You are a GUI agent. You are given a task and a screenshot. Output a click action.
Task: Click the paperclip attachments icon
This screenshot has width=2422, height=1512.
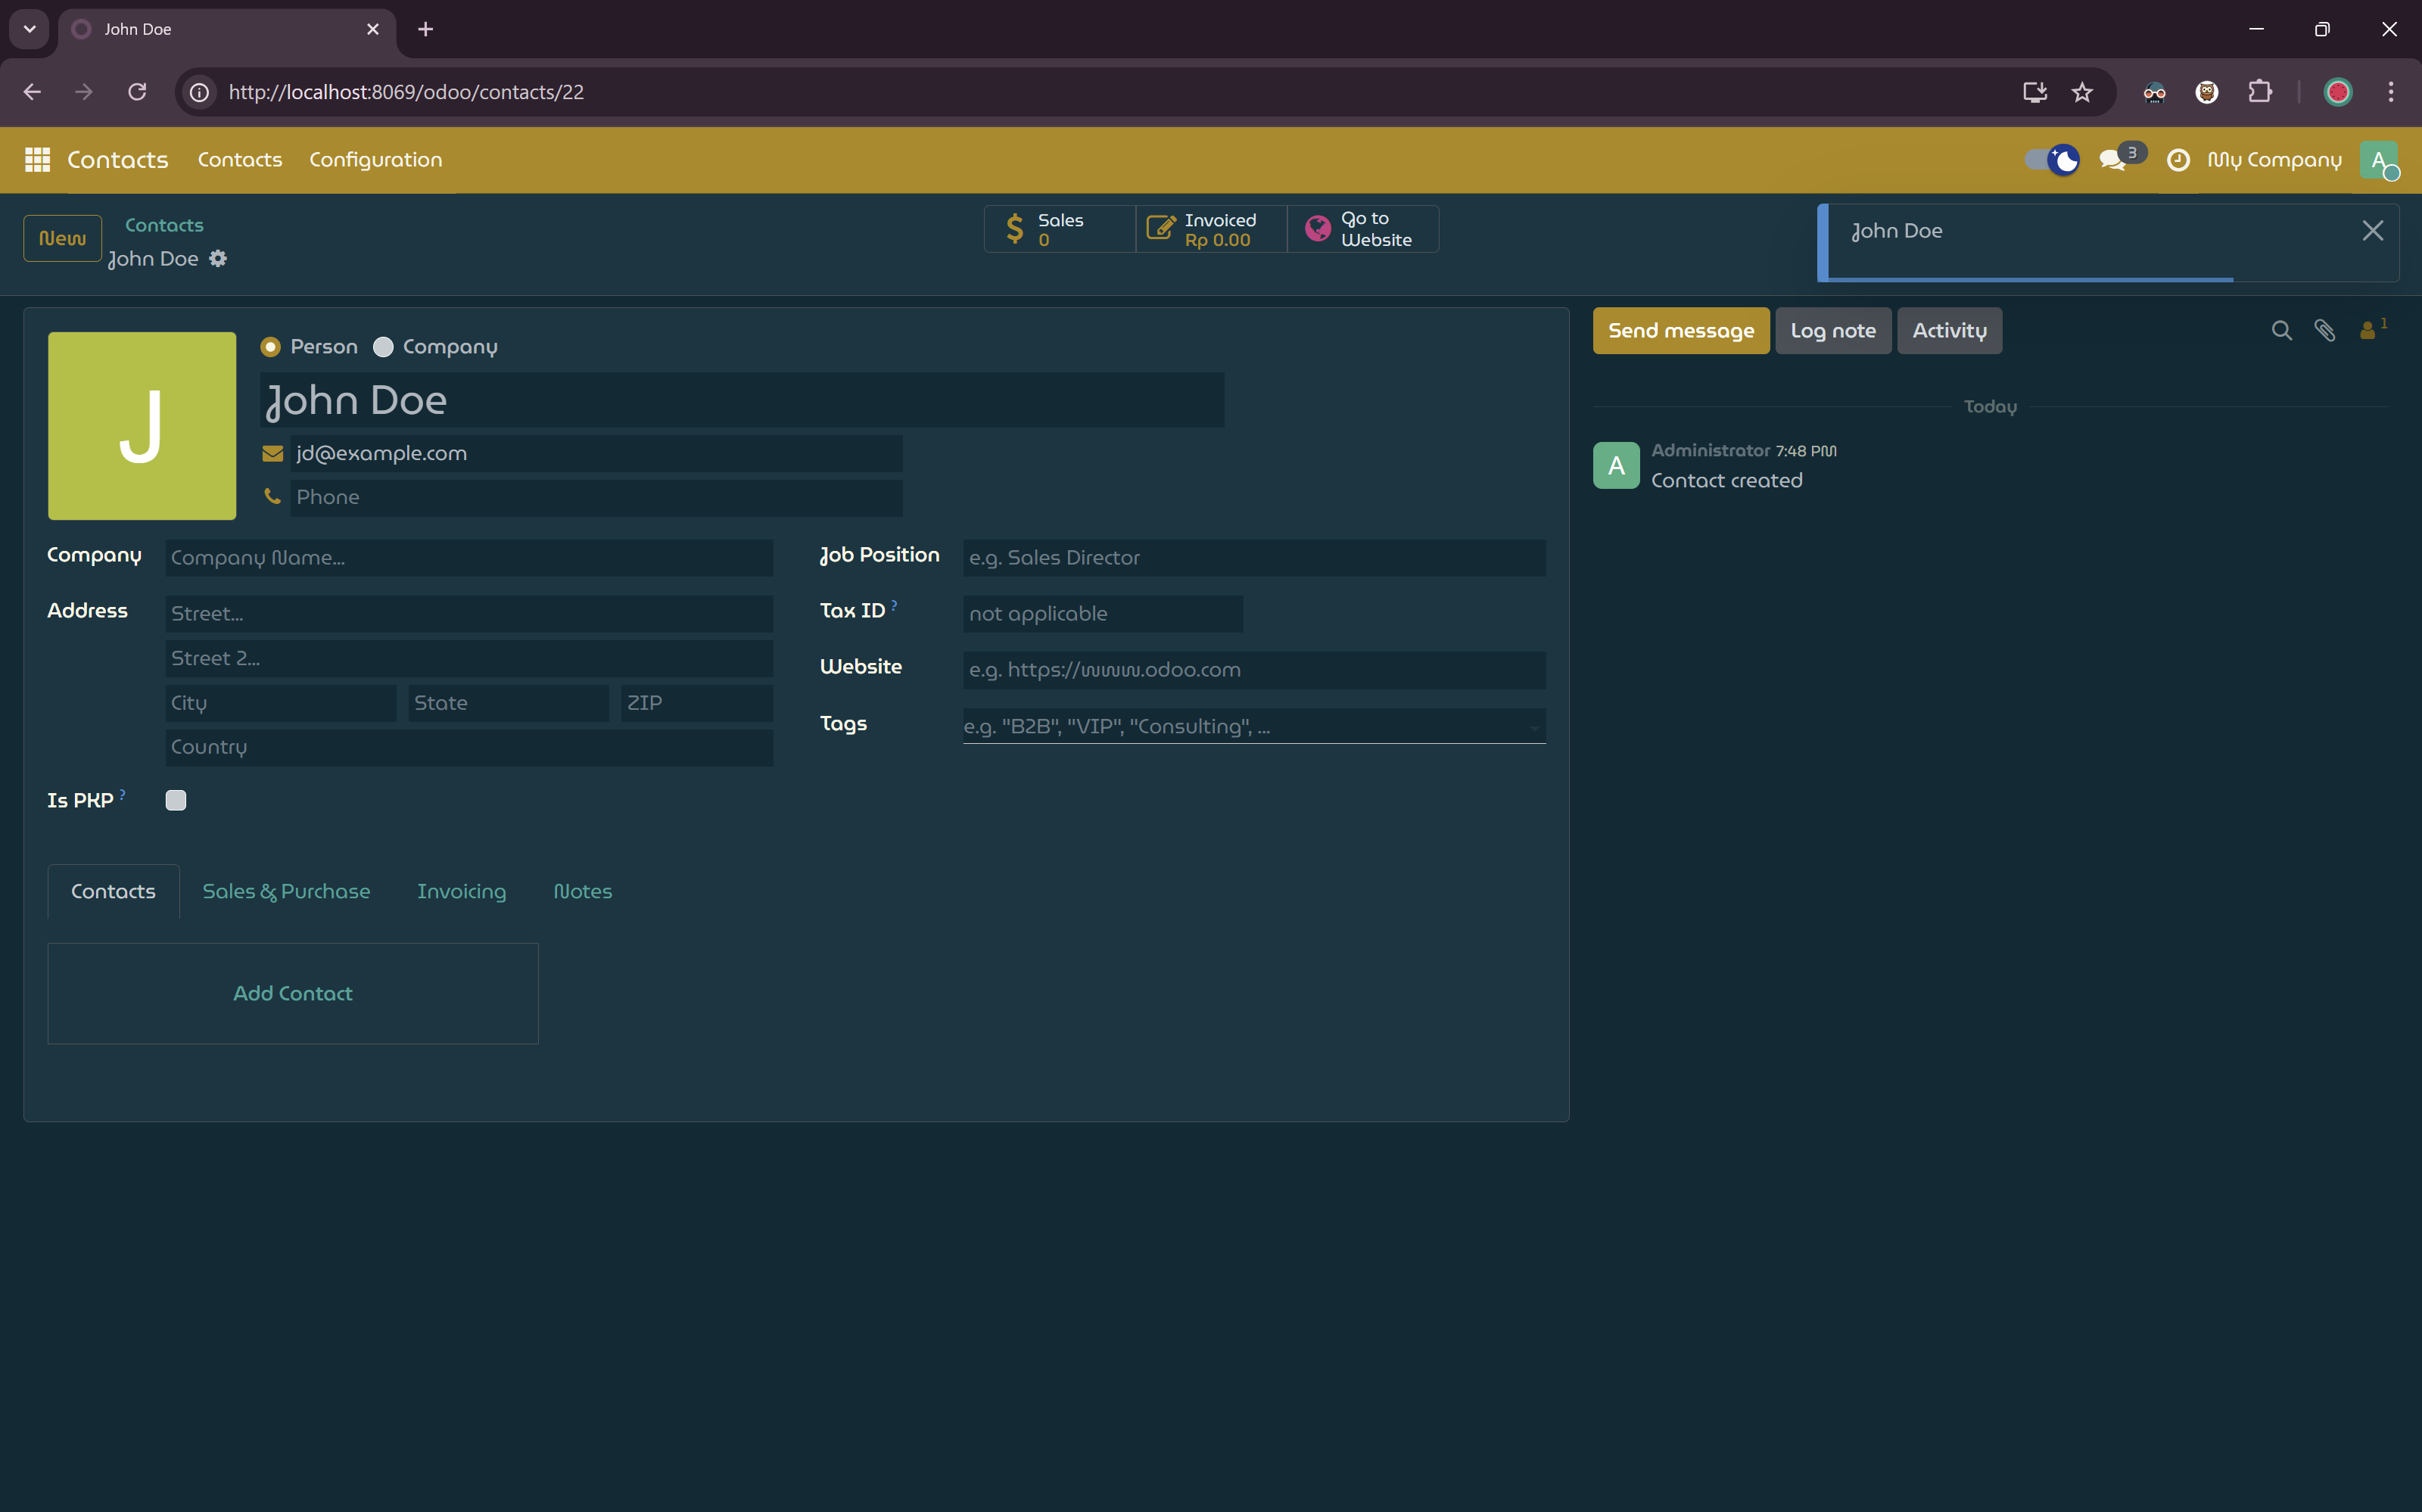click(x=2325, y=331)
